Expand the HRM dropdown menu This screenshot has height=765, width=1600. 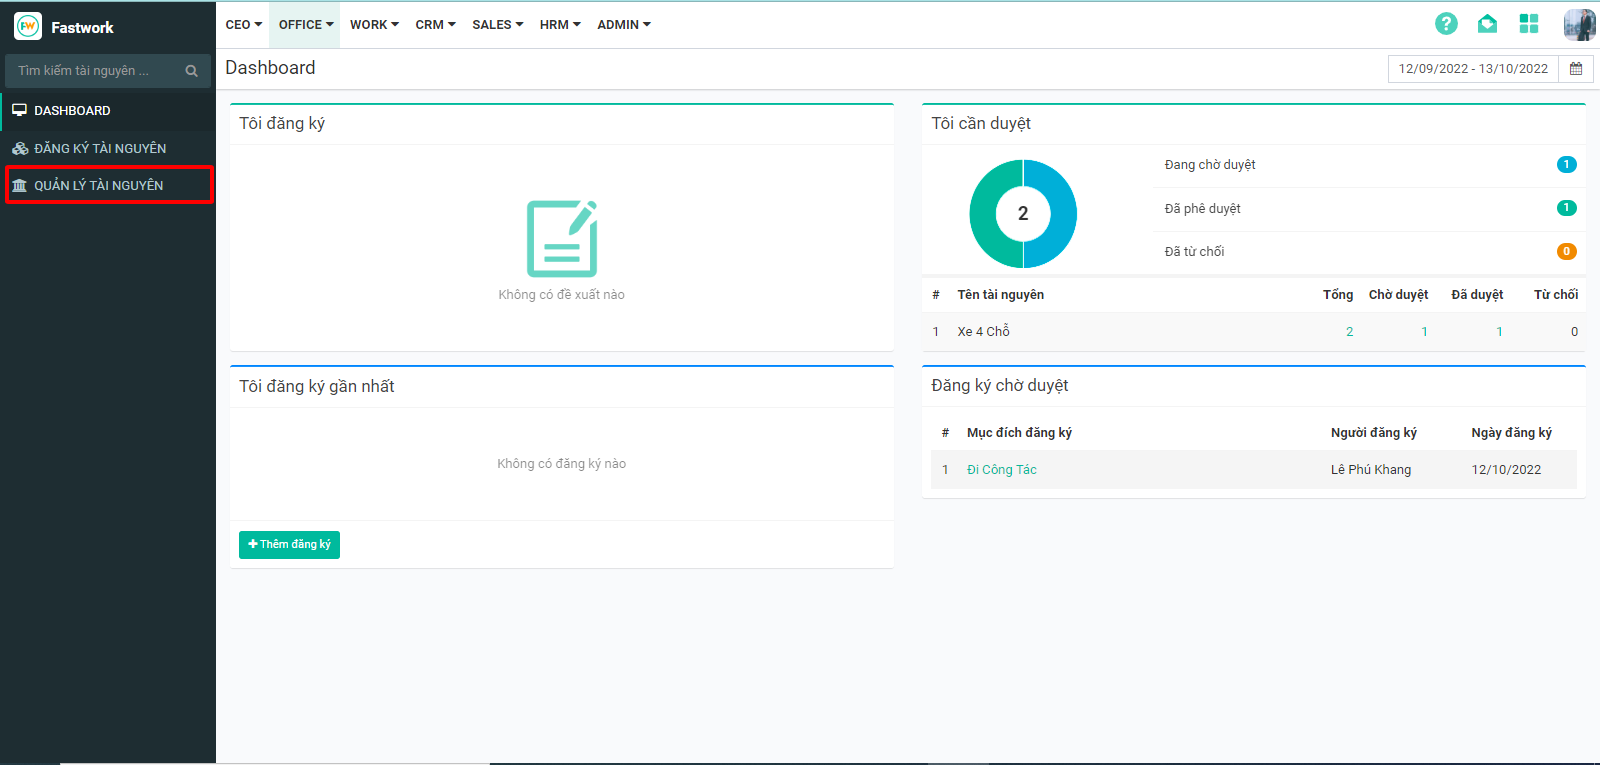(x=559, y=25)
